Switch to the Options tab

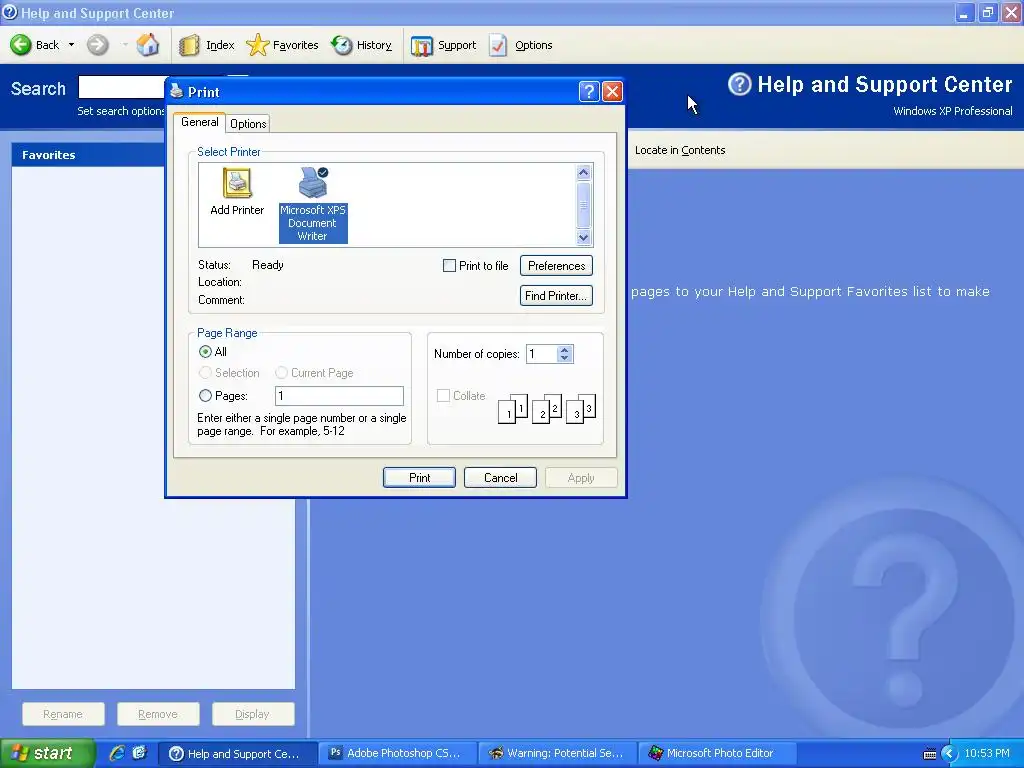click(x=248, y=123)
